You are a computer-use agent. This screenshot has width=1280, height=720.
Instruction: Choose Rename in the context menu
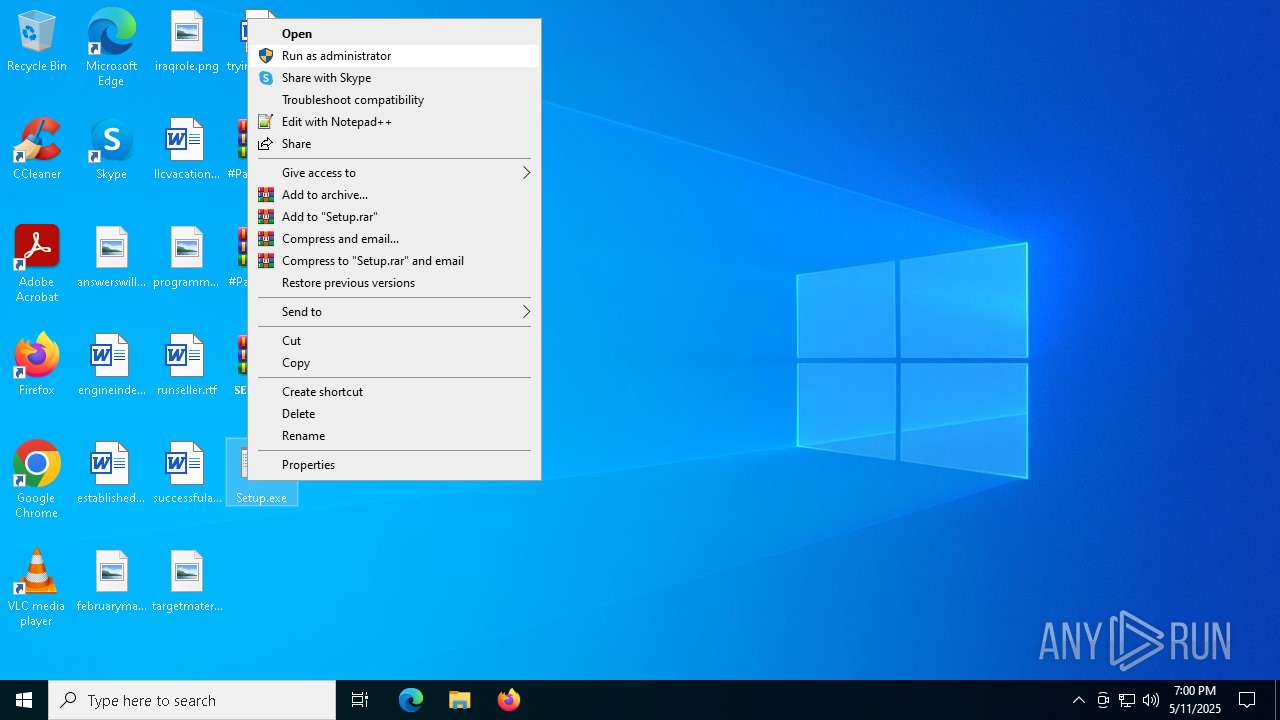click(x=394, y=436)
